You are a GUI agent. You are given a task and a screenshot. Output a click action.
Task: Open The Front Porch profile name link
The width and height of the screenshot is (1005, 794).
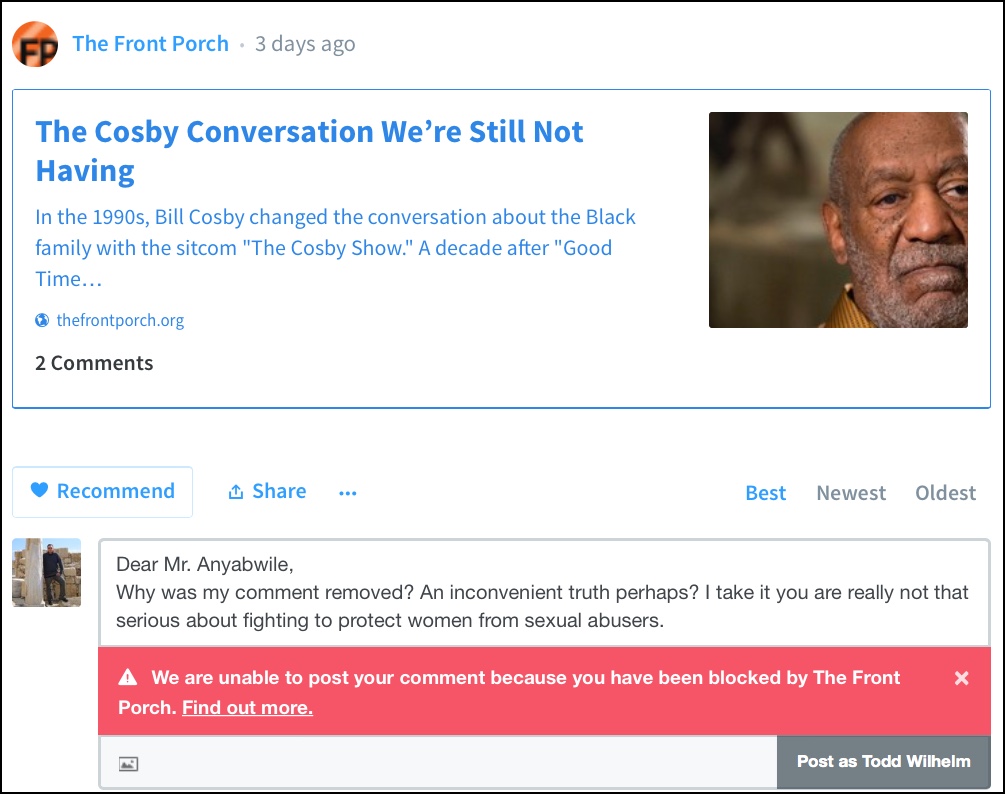150,44
